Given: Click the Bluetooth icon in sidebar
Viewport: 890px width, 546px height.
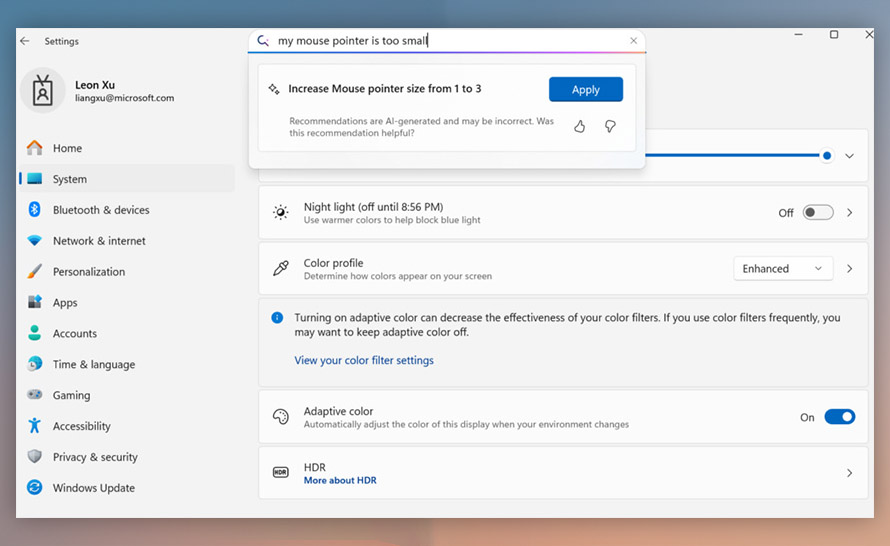Looking at the screenshot, I should pos(35,209).
